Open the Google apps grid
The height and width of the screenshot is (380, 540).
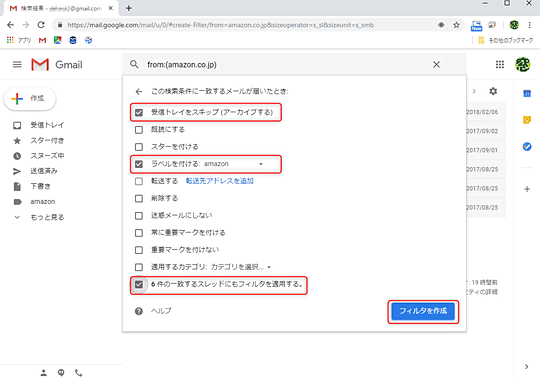tap(500, 64)
